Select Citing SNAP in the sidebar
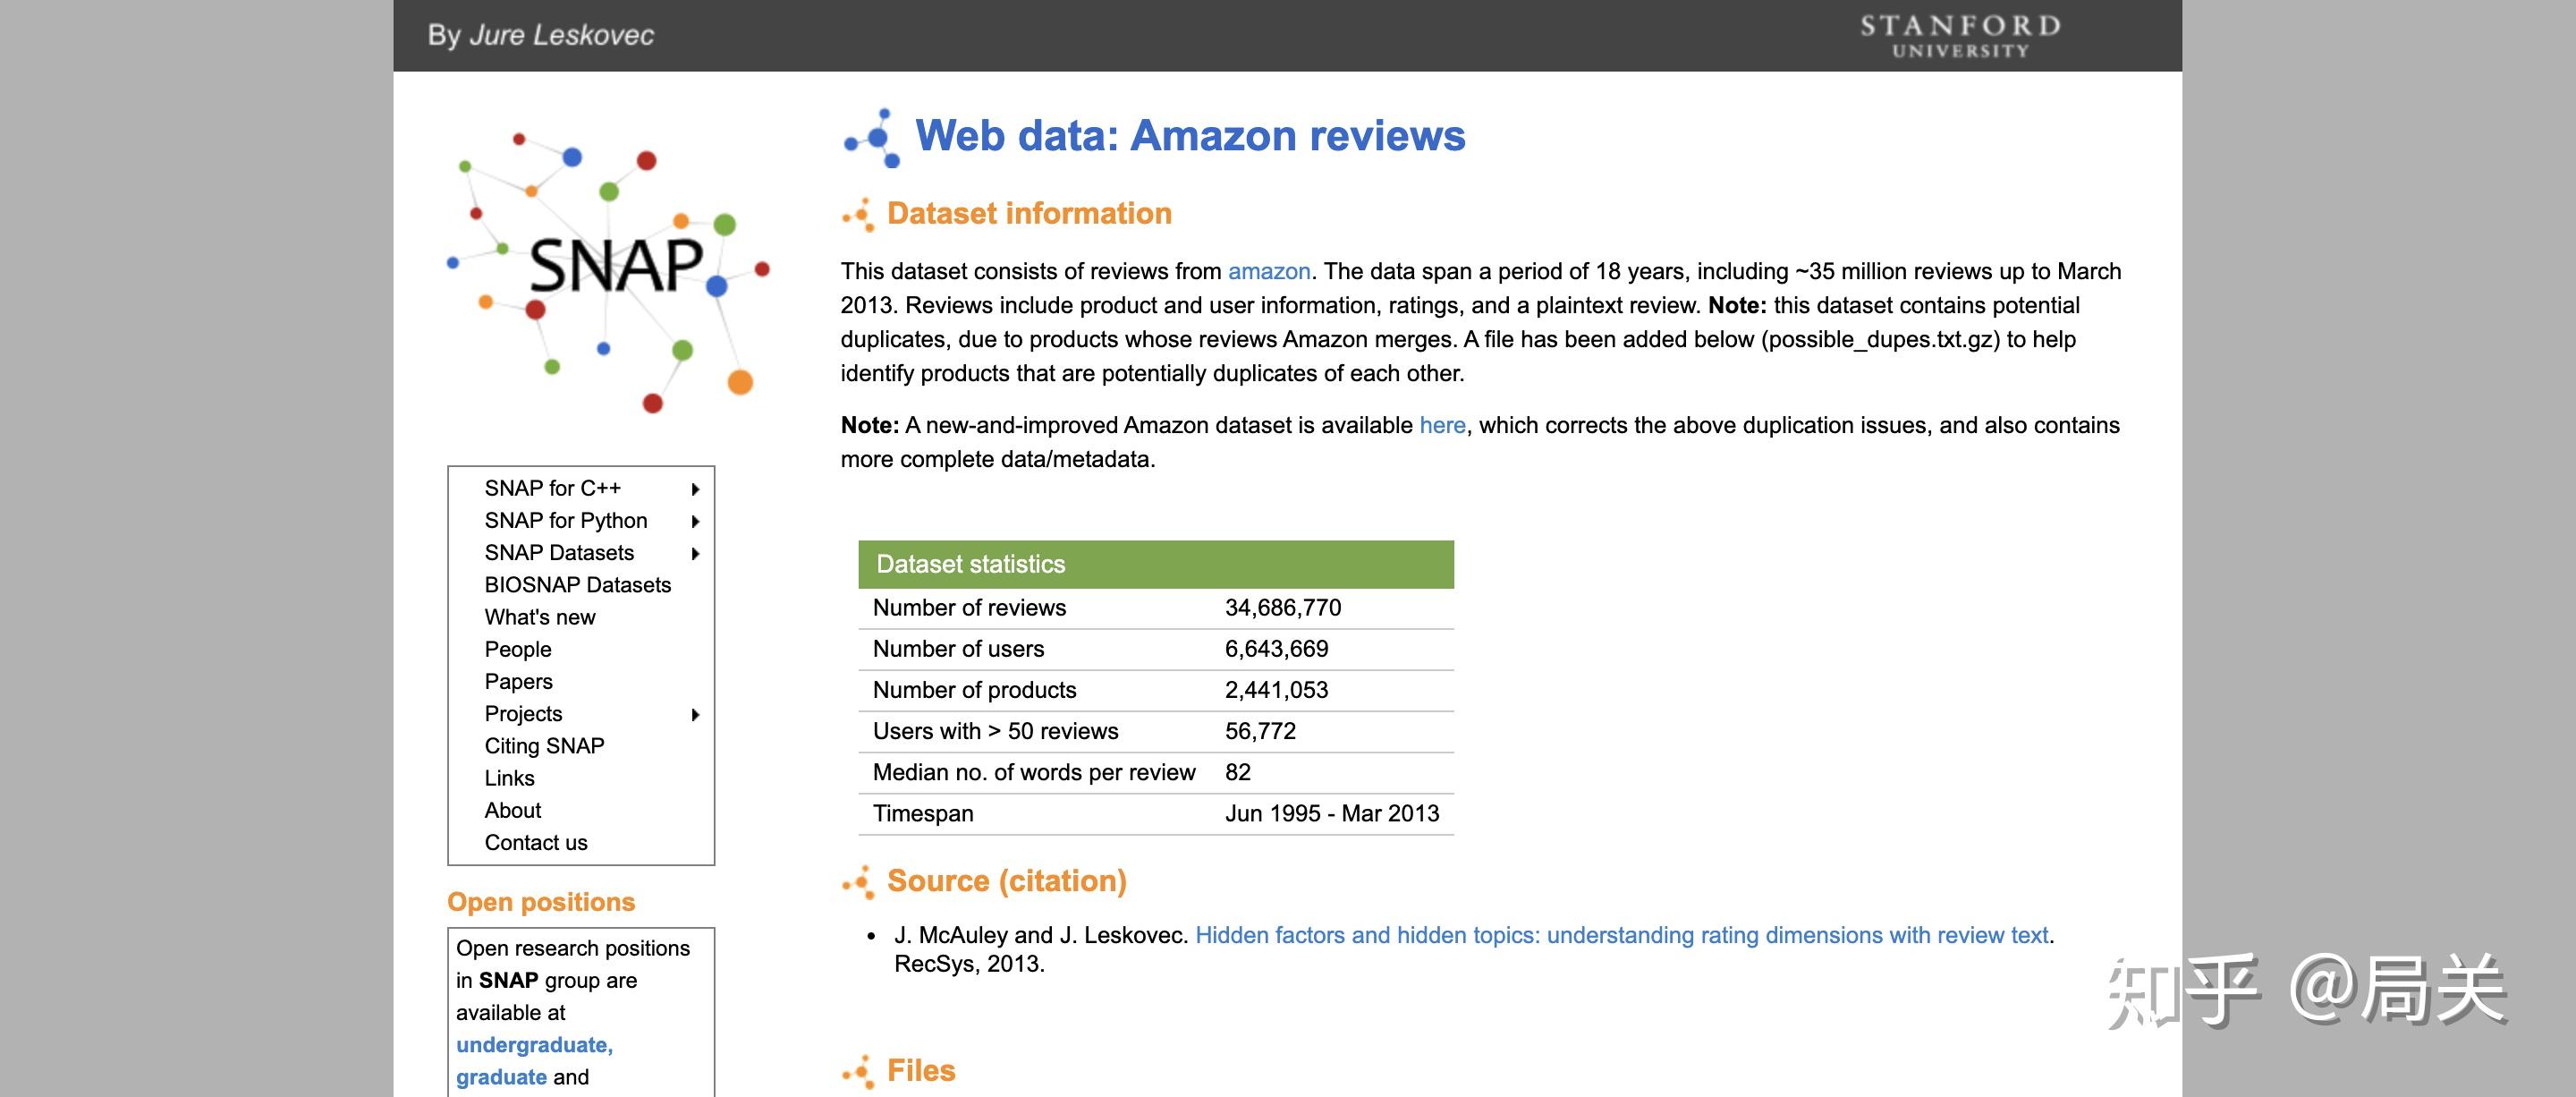The width and height of the screenshot is (2576, 1097). [544, 746]
